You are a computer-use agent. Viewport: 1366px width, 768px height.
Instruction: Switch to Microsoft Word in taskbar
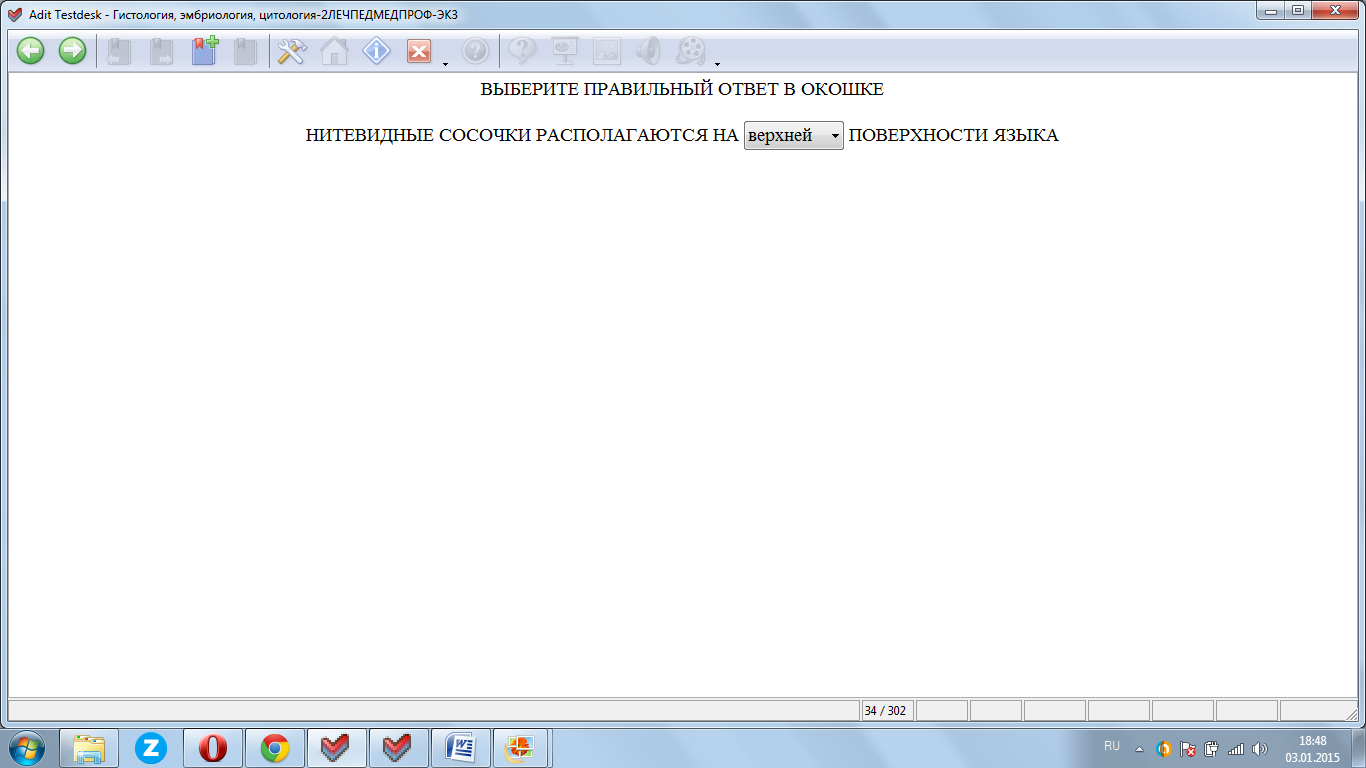[x=460, y=748]
